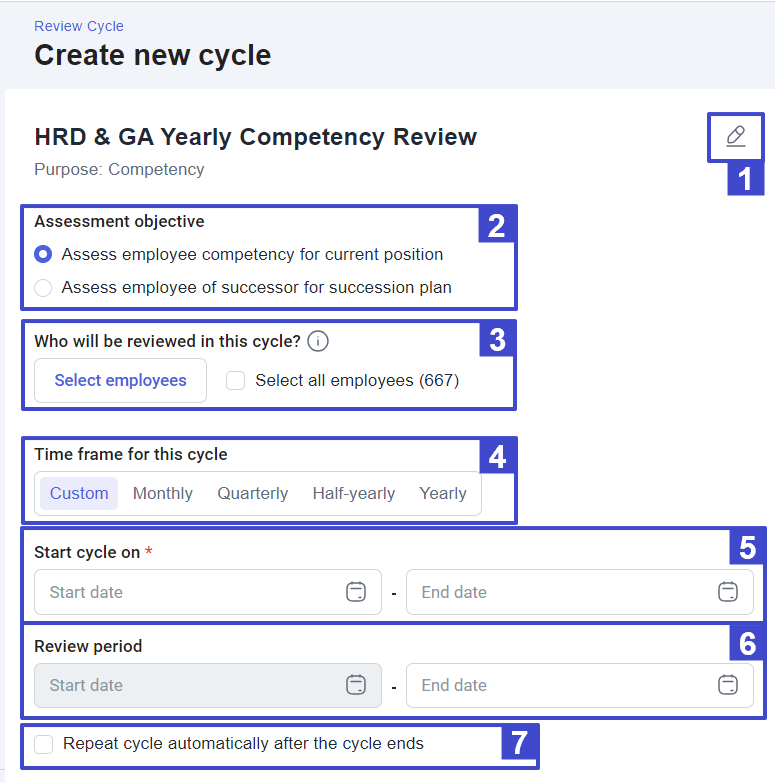Image resolution: width=775 pixels, height=783 pixels.
Task: Open the Review Cycle breadcrumb link
Action: click(x=79, y=26)
